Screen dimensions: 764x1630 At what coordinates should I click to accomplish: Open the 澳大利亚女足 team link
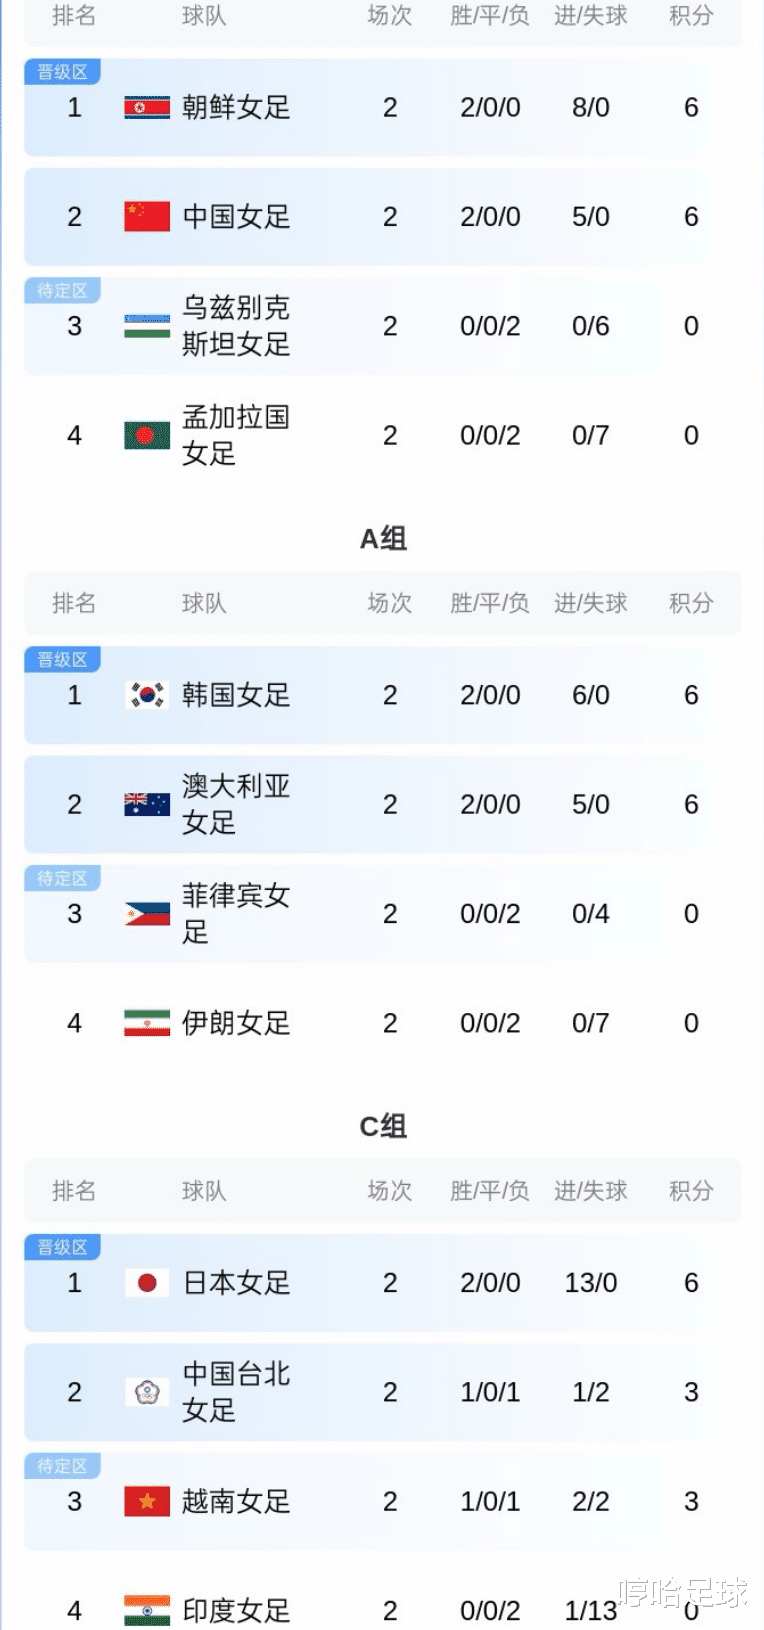point(236,804)
